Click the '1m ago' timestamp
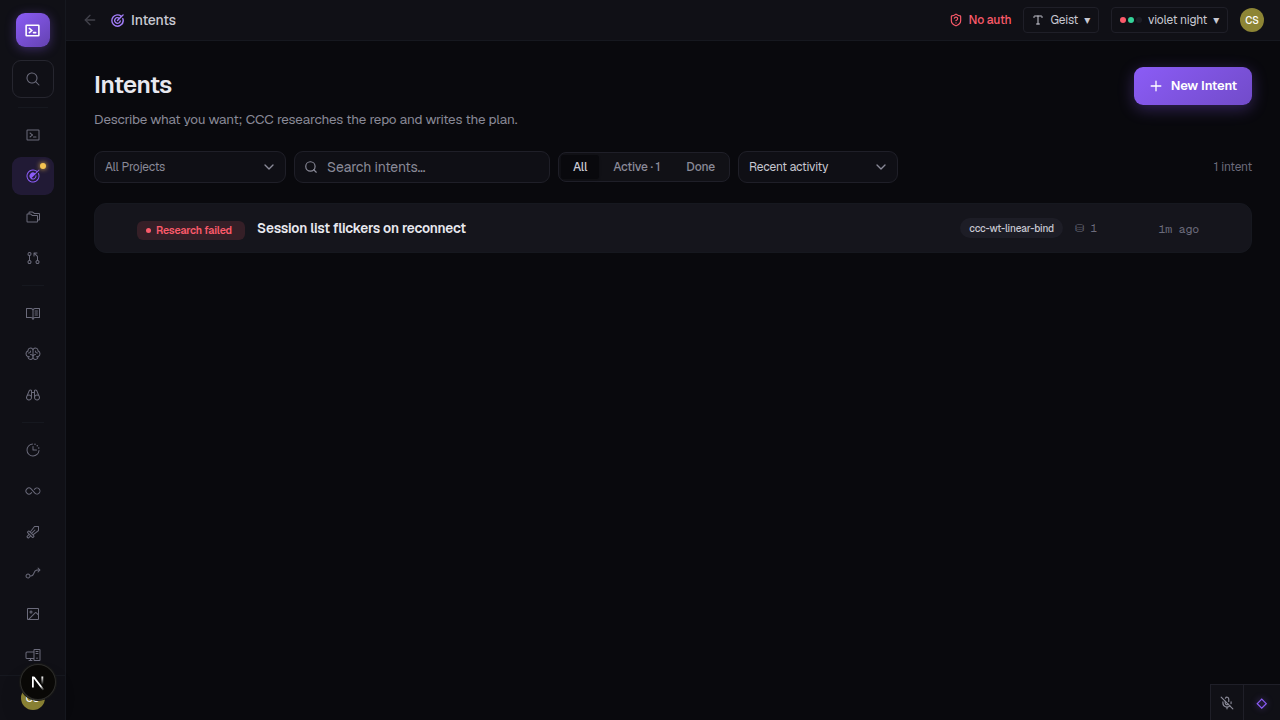Screen dimensions: 1280x720 (1179, 229)
